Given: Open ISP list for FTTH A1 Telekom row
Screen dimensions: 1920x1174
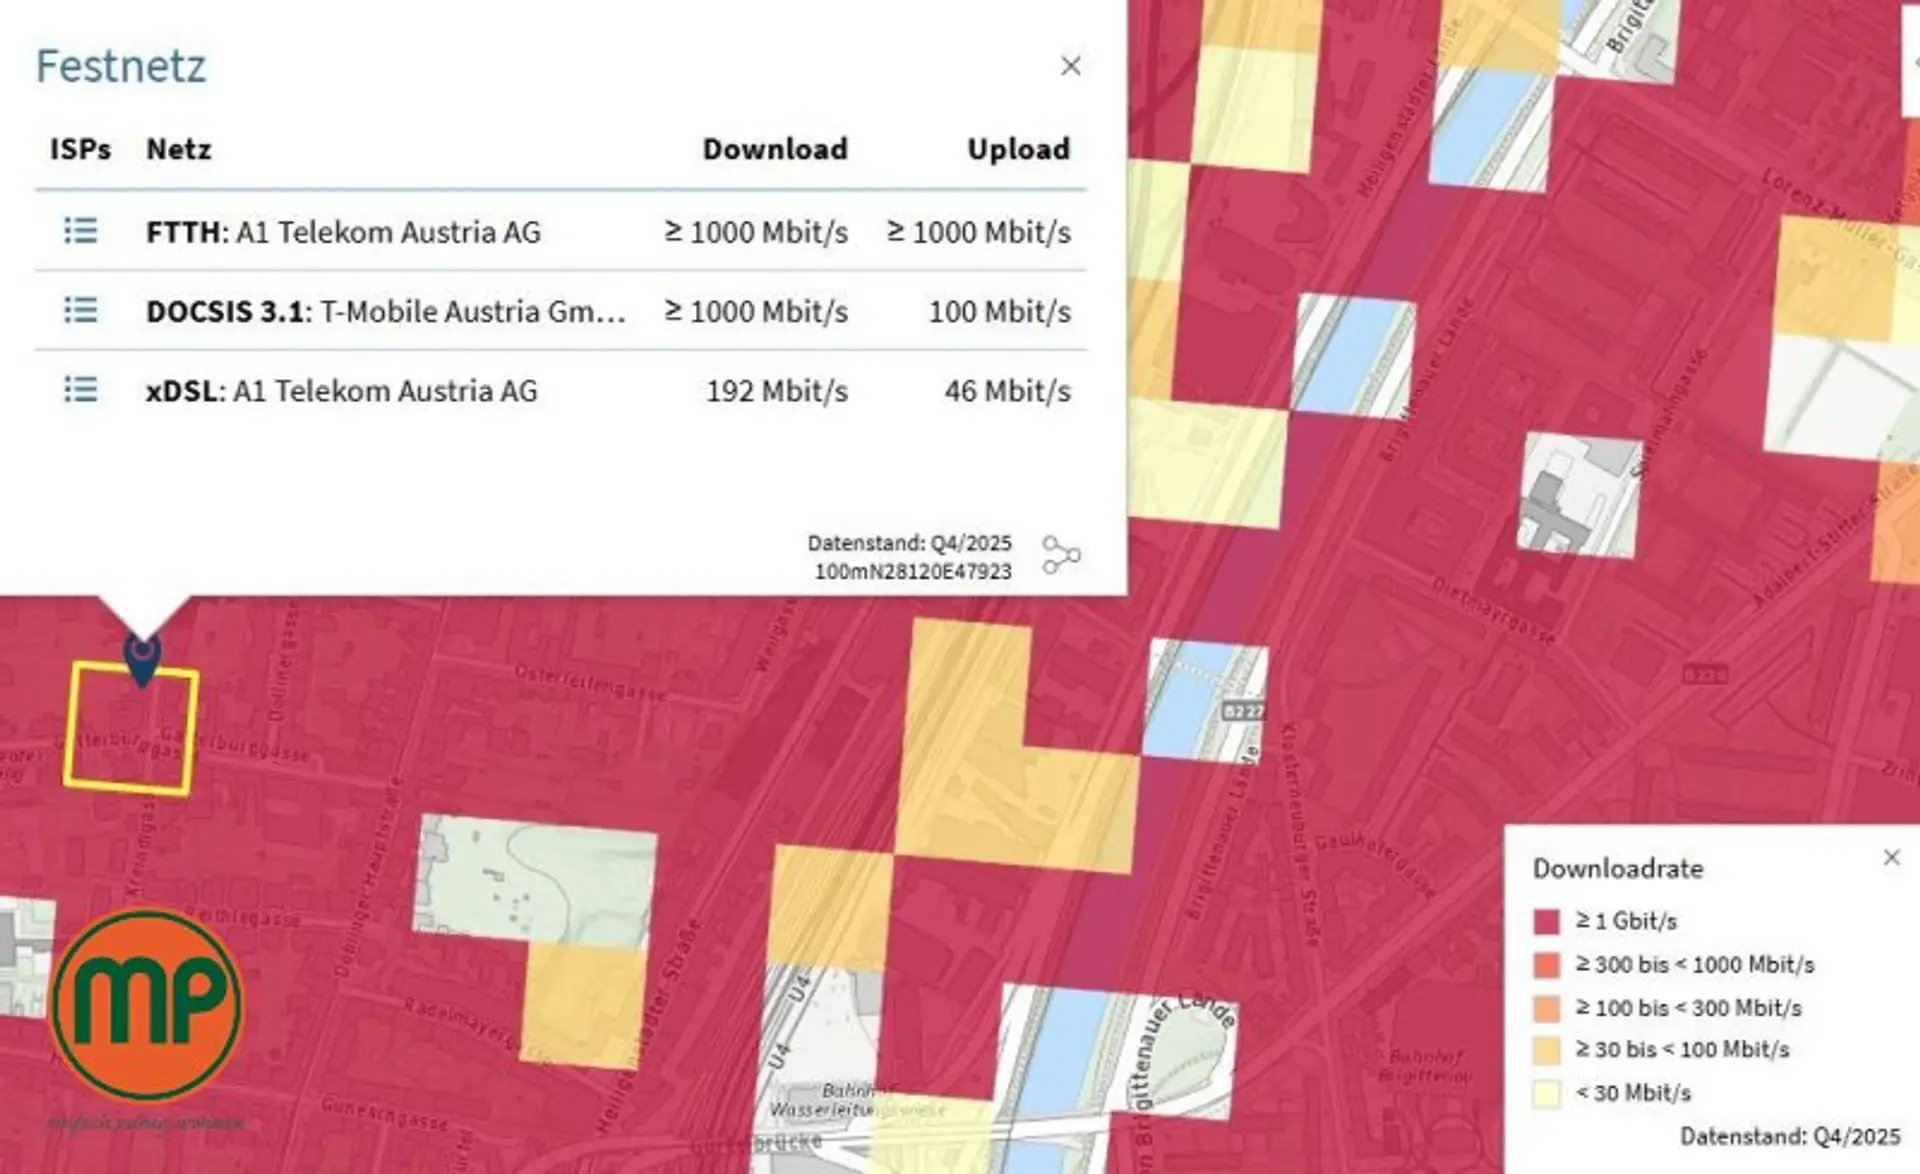Looking at the screenshot, I should pos(81,231).
